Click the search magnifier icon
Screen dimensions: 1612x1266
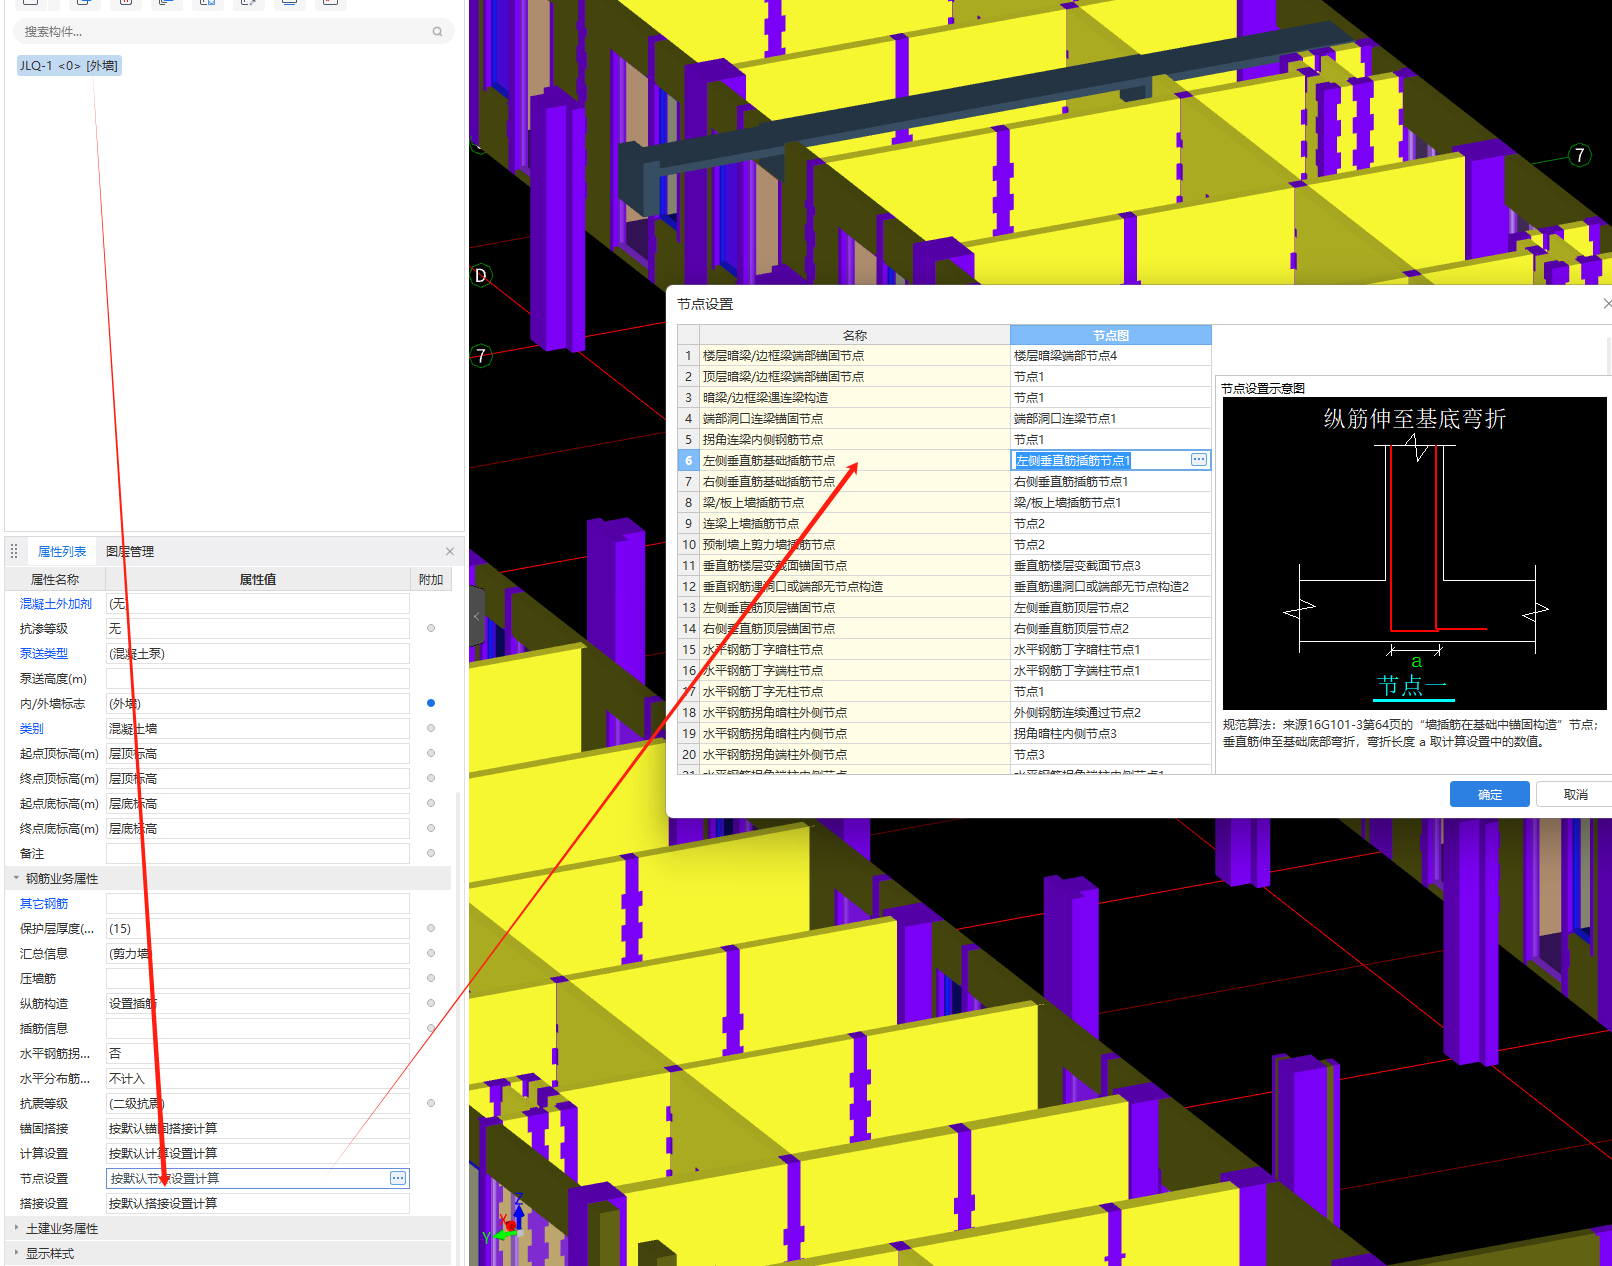click(x=437, y=32)
